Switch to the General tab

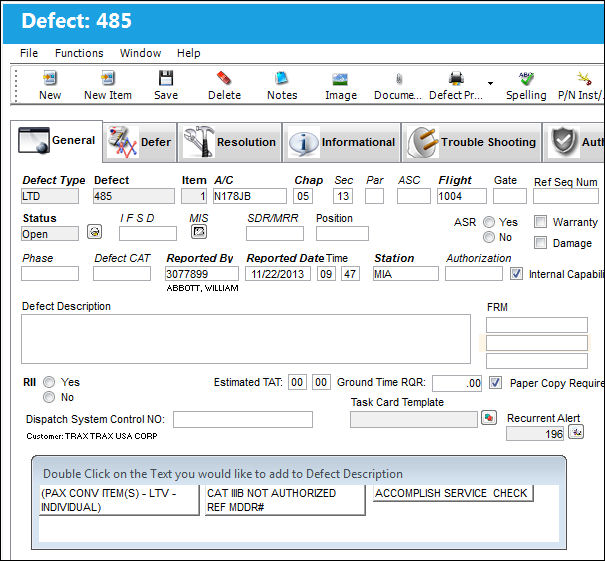tap(56, 140)
